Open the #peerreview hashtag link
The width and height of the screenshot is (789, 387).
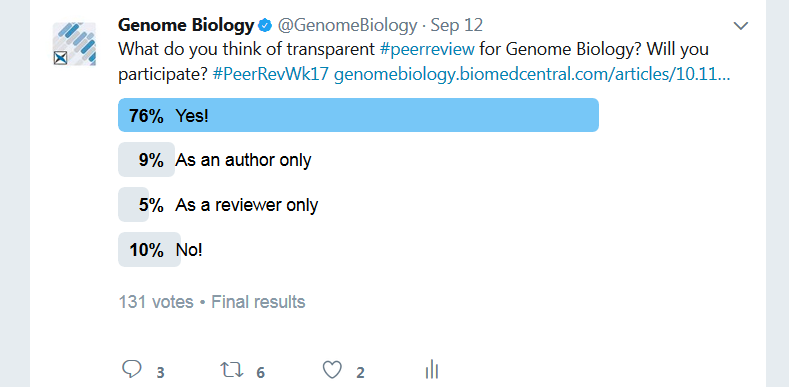(x=427, y=49)
